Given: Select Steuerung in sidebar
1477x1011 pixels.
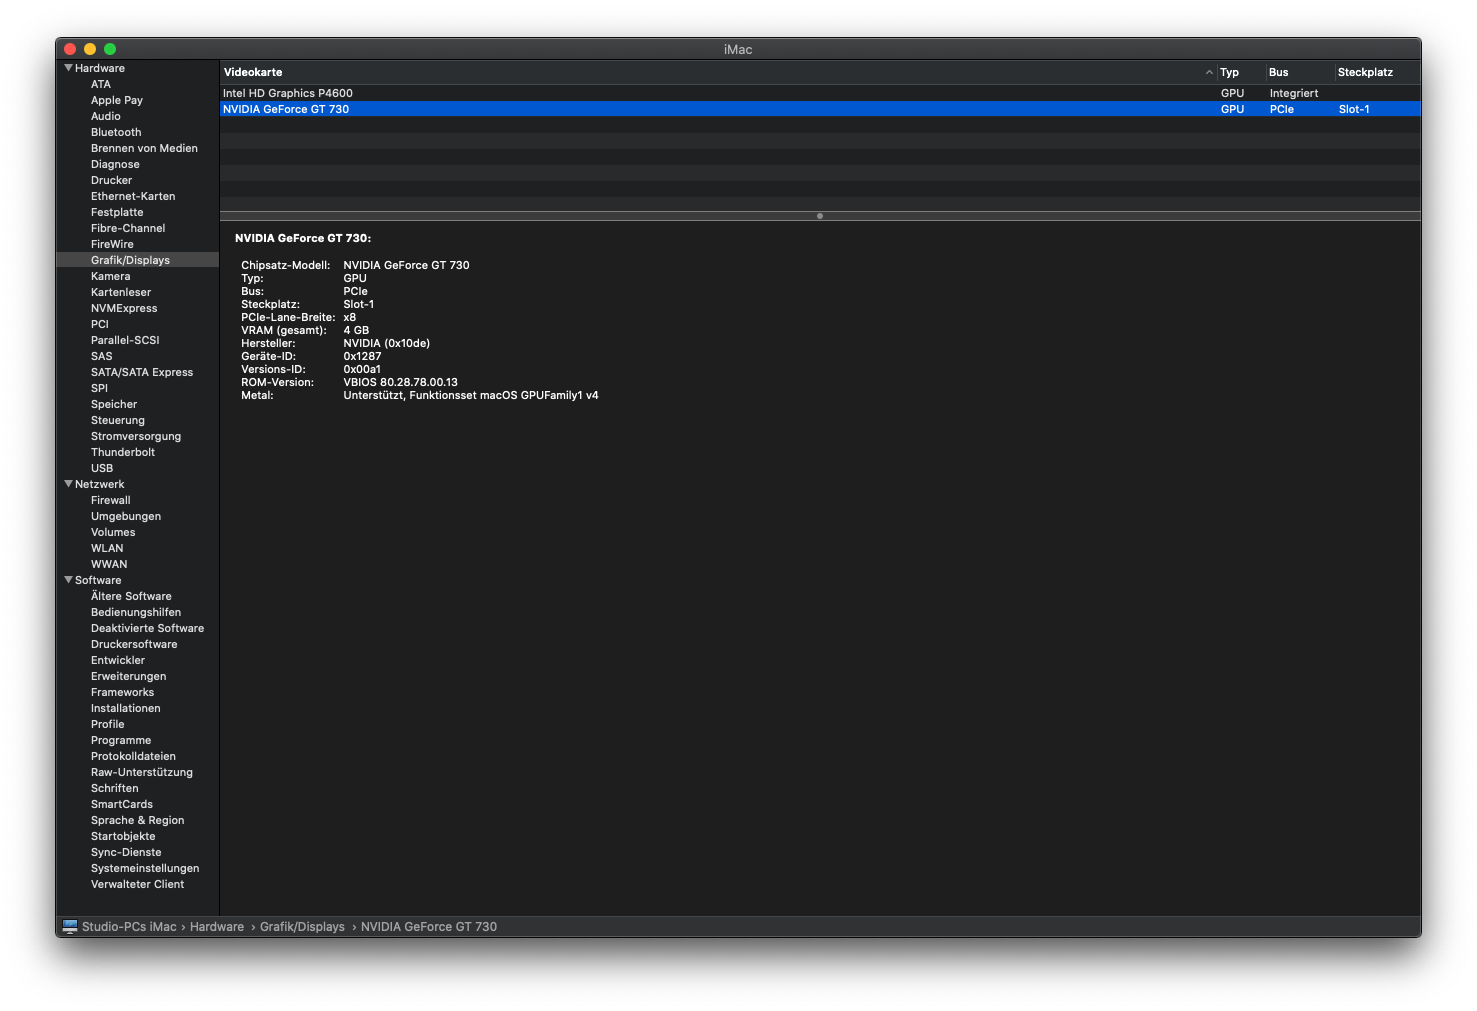Looking at the screenshot, I should (x=118, y=420).
